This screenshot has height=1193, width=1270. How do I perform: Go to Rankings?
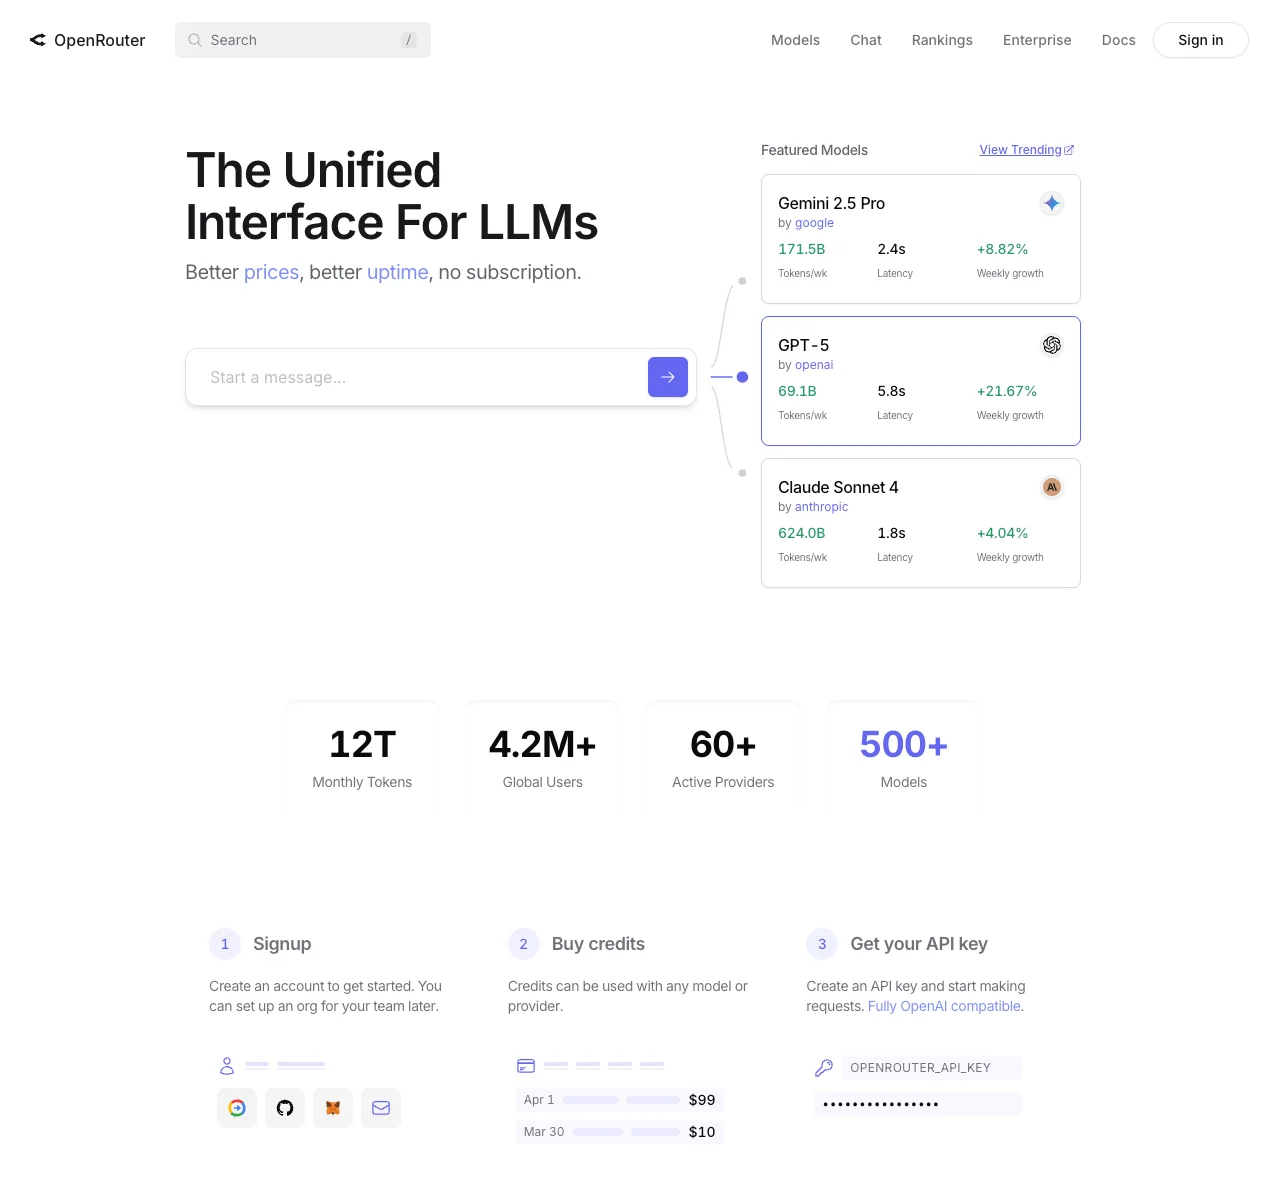point(942,40)
